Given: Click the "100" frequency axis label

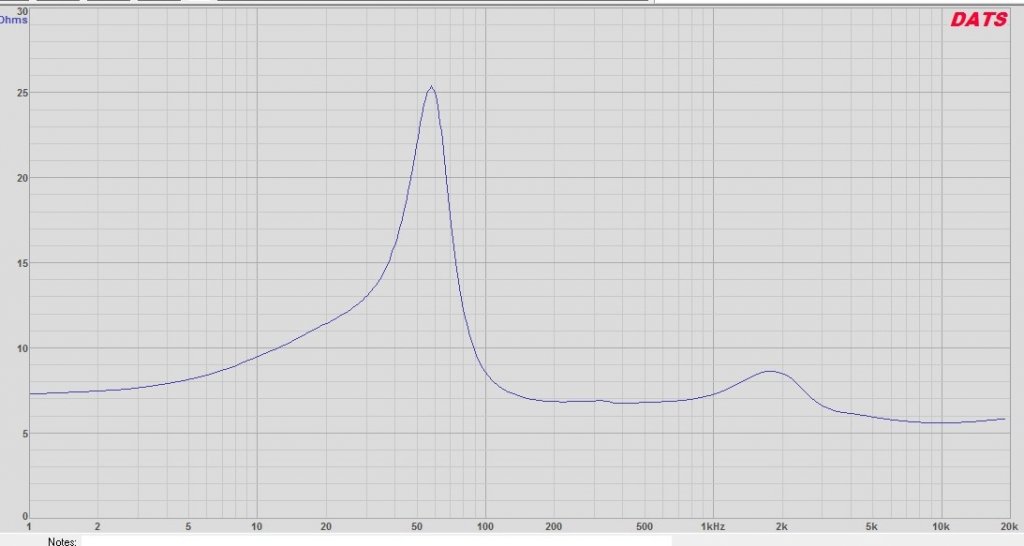Looking at the screenshot, I should point(485,526).
